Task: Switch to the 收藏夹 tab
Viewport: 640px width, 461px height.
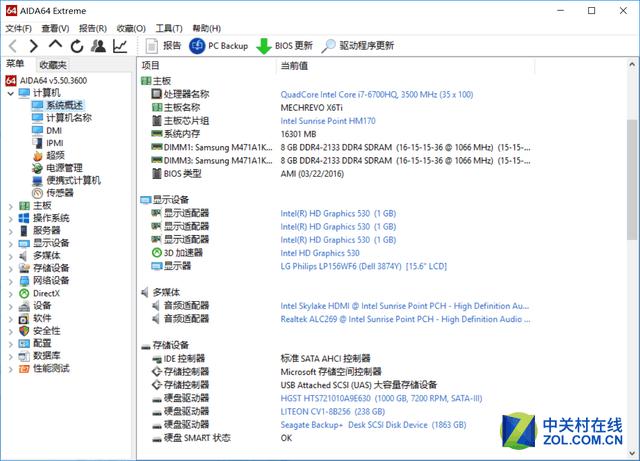Action: 53,65
